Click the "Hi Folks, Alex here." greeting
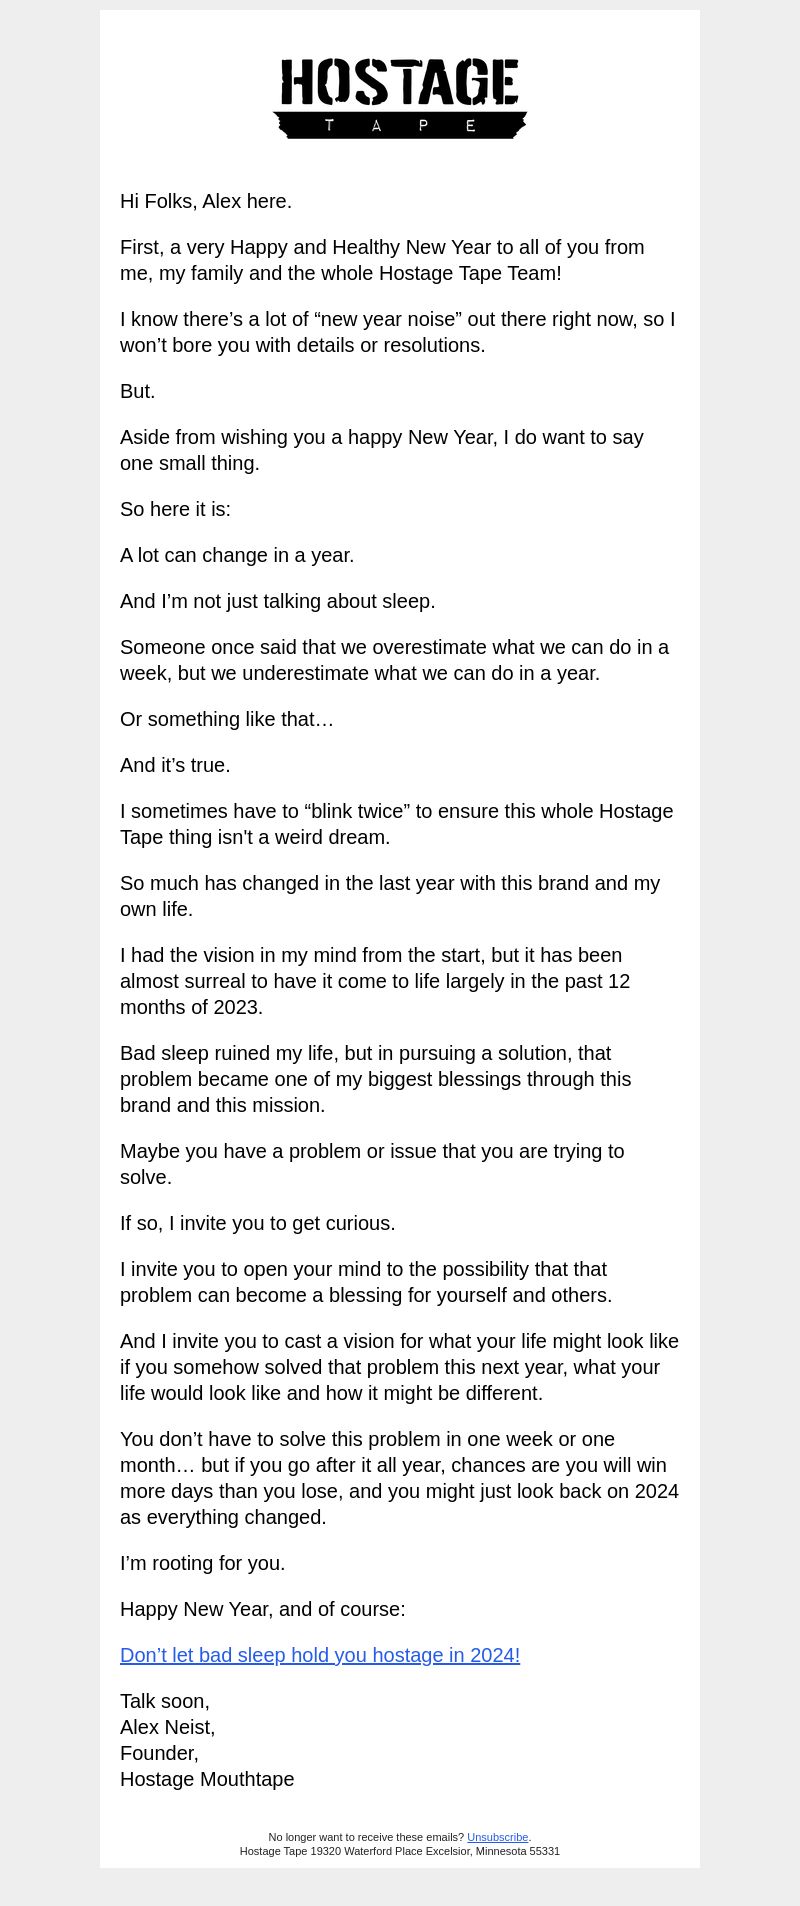This screenshot has width=800, height=1906. (x=206, y=201)
